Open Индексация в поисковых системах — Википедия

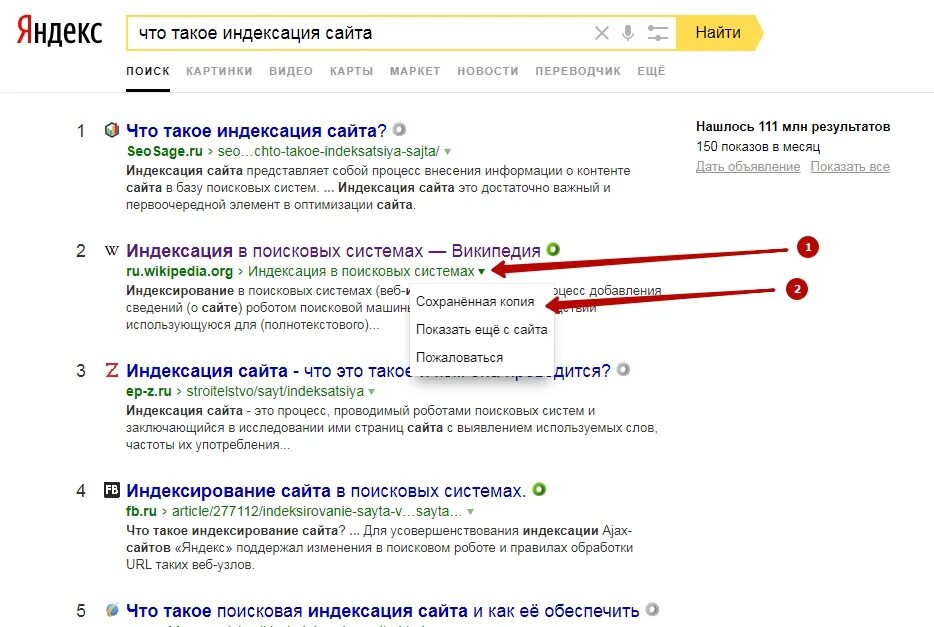pos(333,251)
